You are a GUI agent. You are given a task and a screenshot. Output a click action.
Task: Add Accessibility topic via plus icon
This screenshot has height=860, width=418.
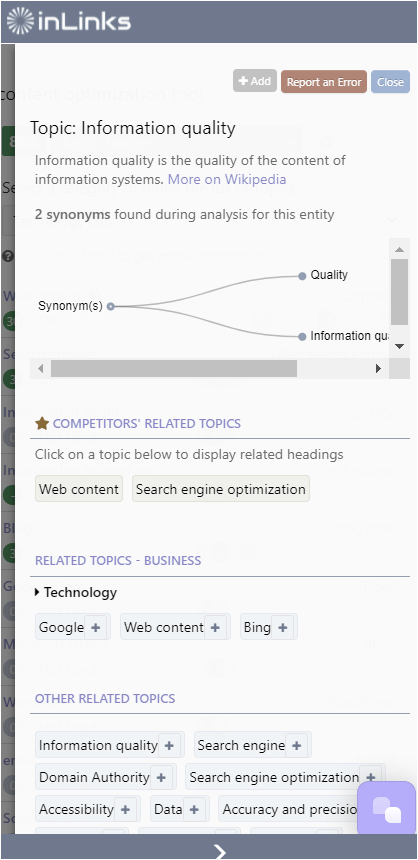125,809
